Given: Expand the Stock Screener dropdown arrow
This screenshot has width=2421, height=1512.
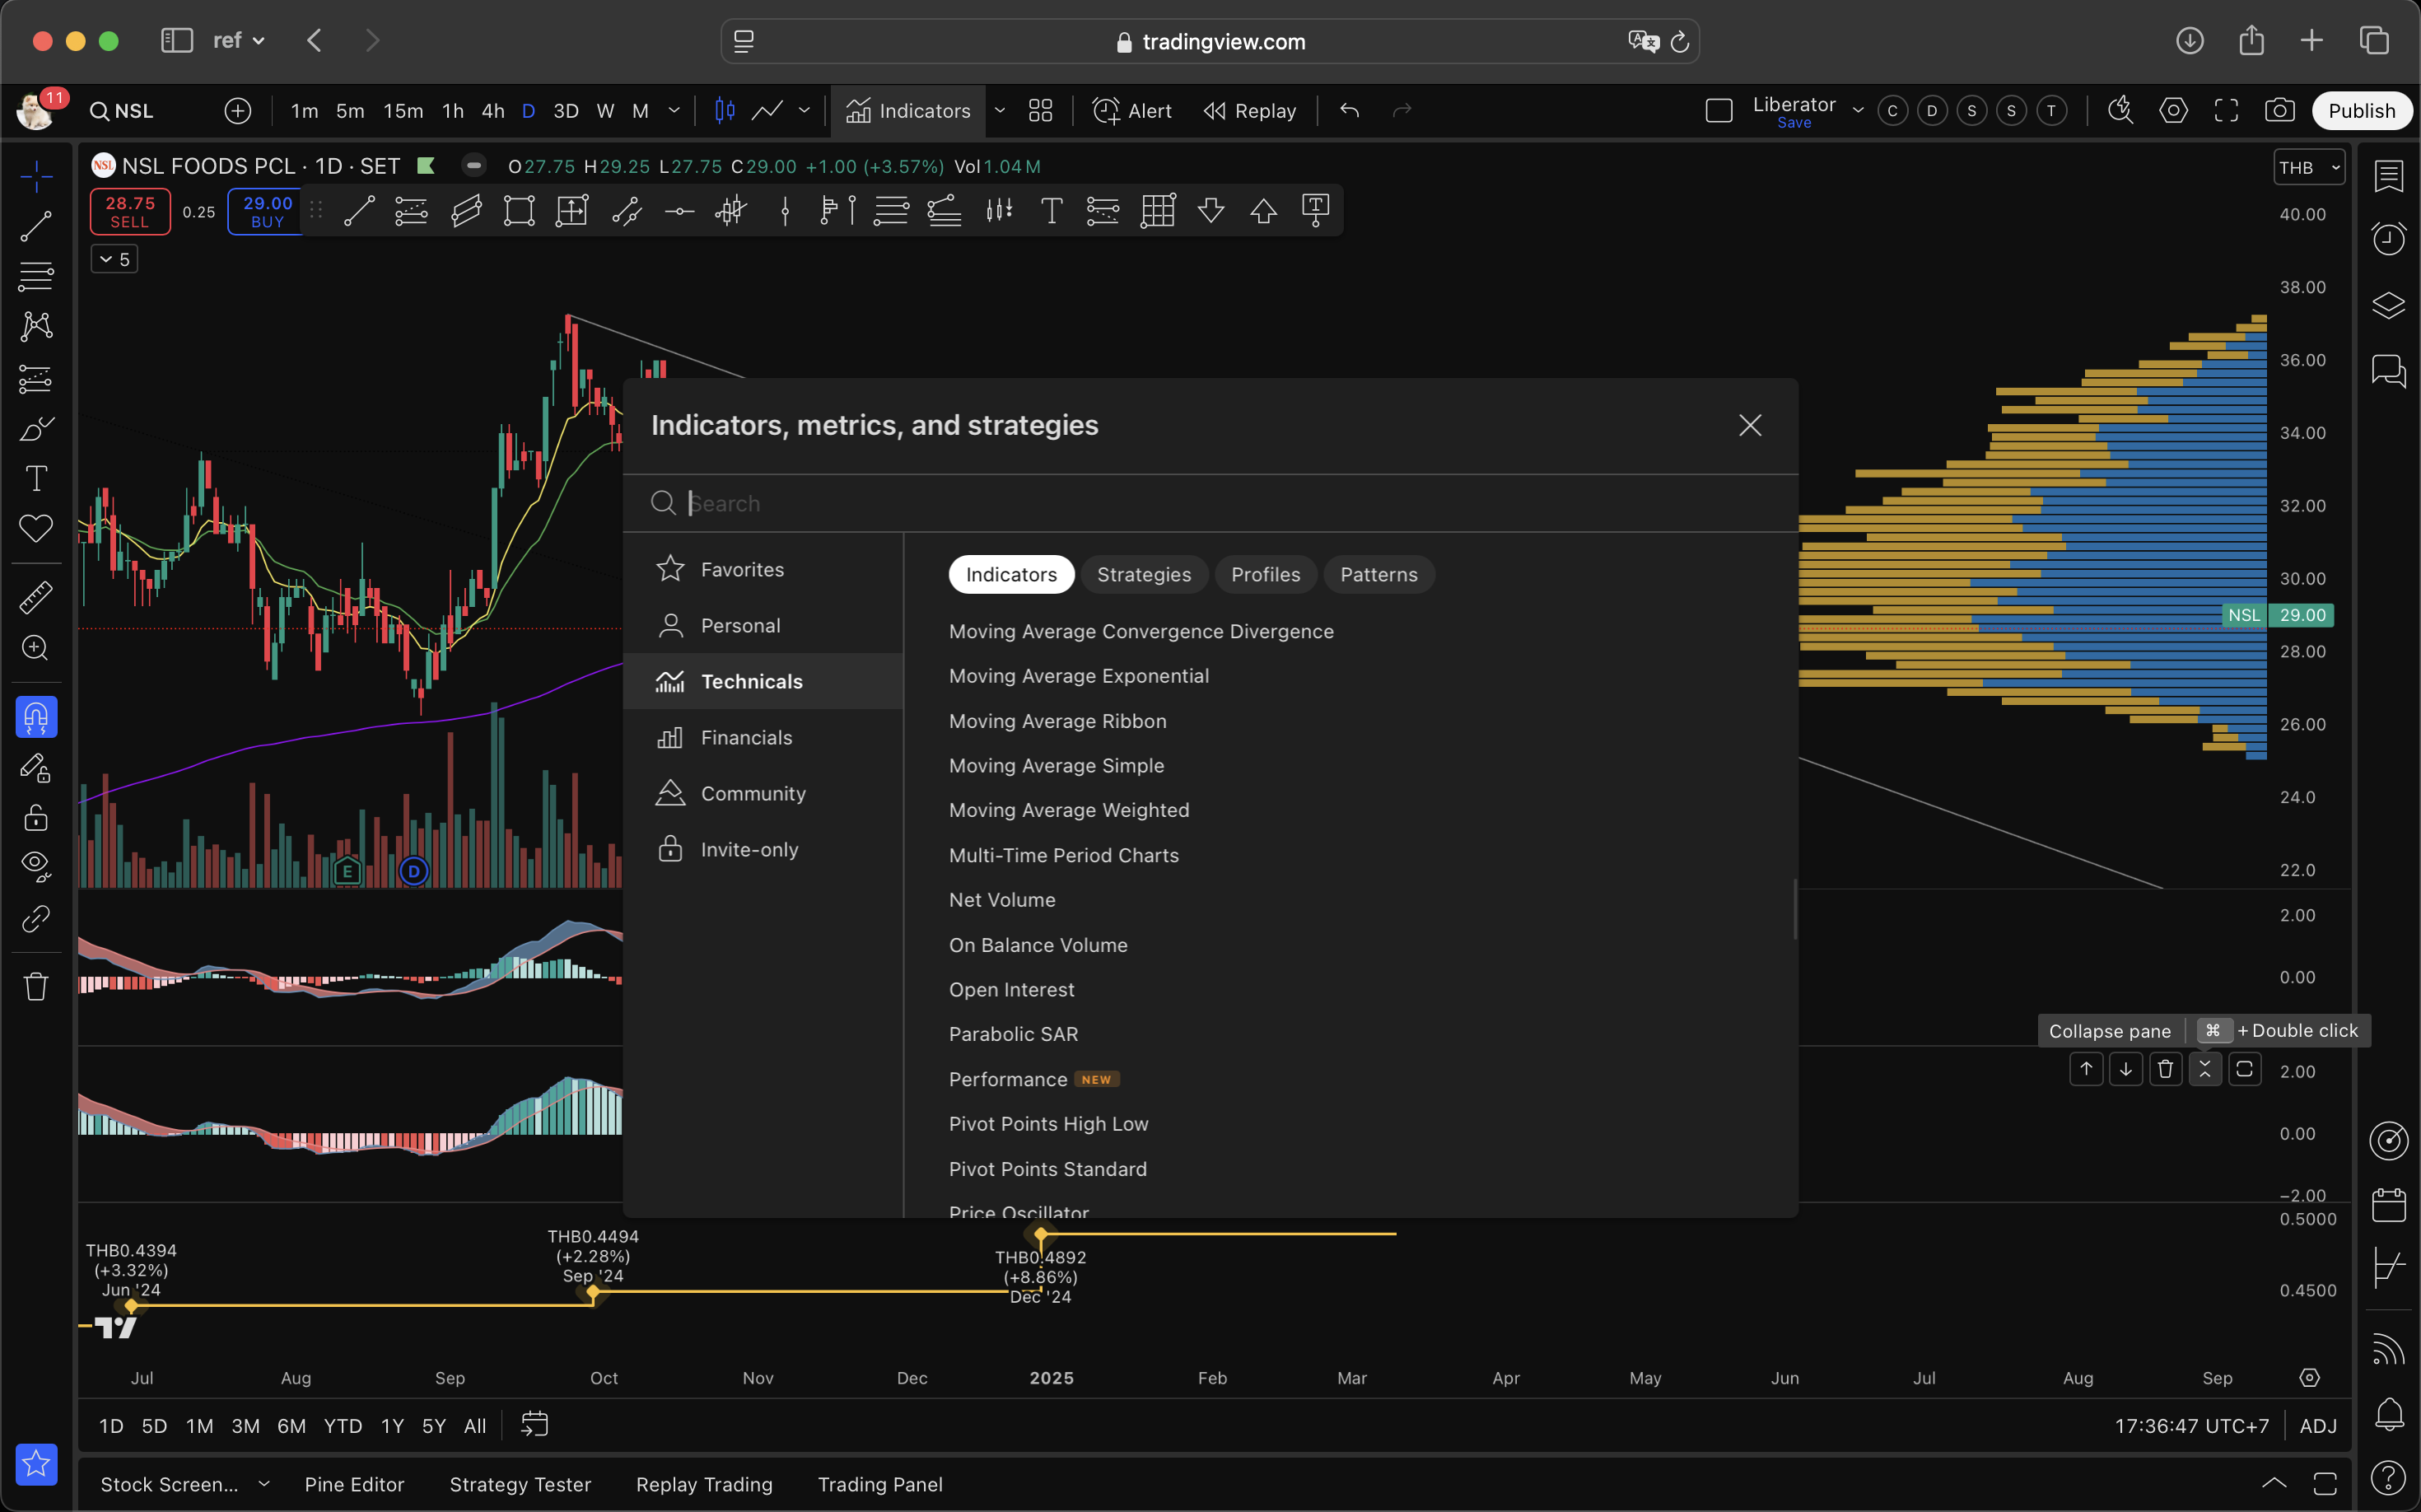Looking at the screenshot, I should tap(264, 1485).
